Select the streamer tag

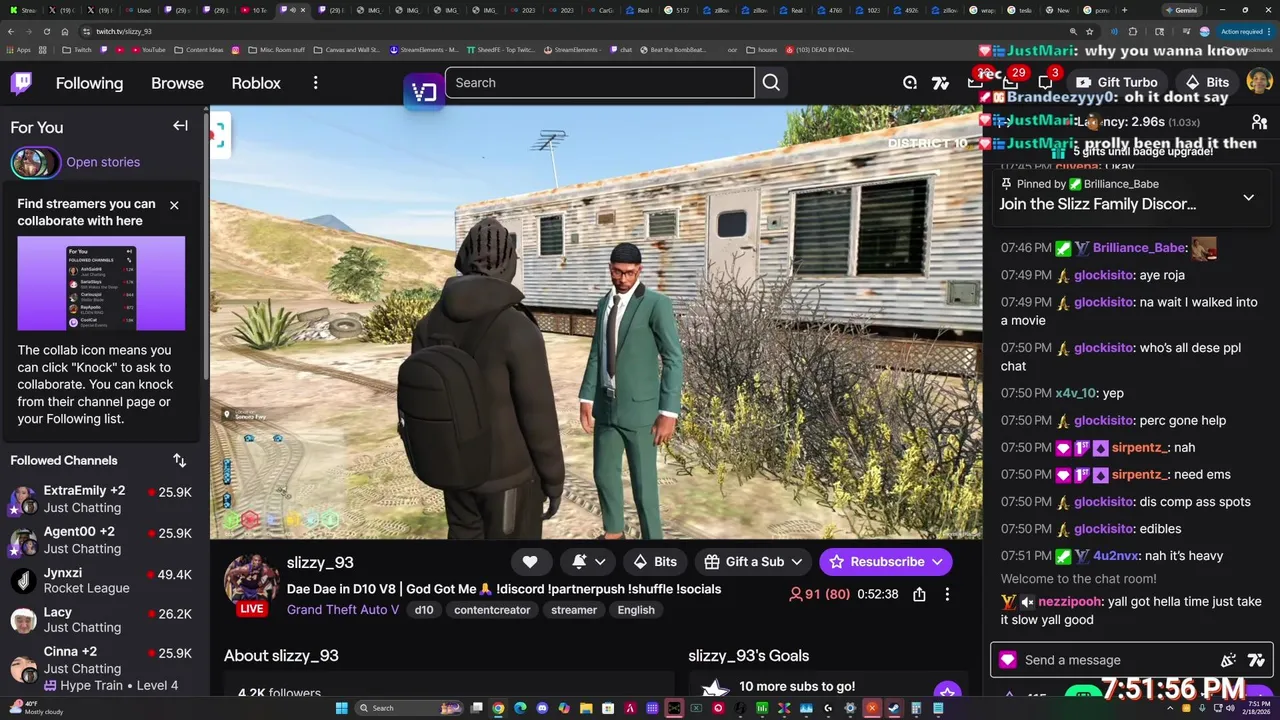574,610
